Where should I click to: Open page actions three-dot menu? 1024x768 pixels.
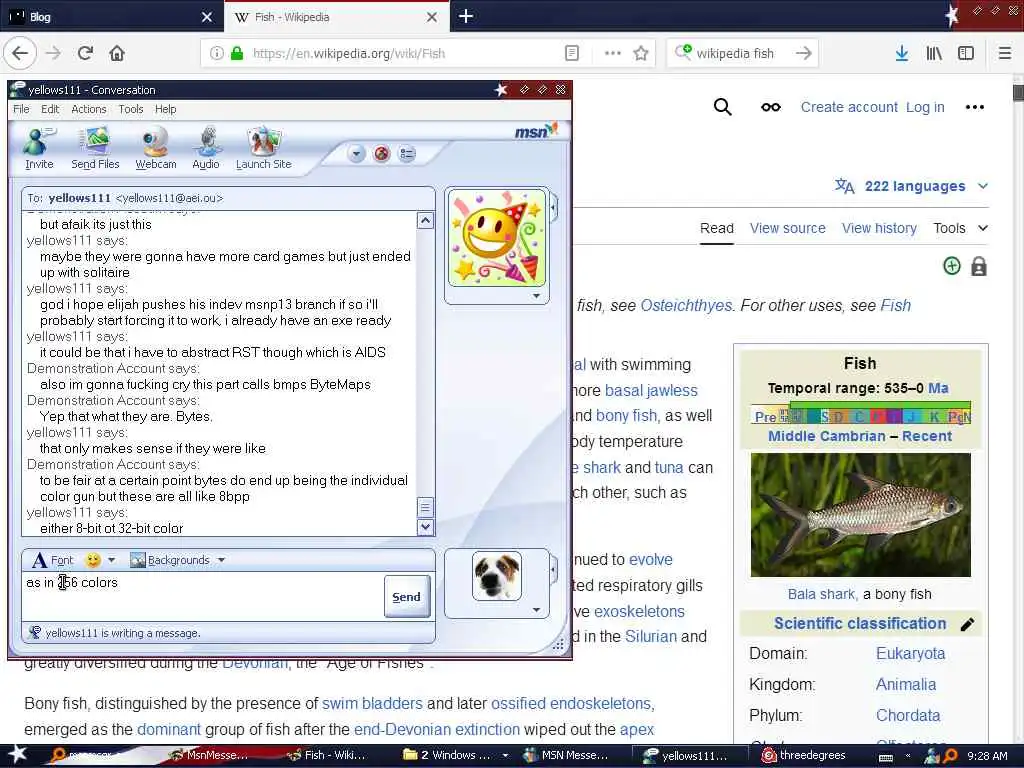click(613, 53)
